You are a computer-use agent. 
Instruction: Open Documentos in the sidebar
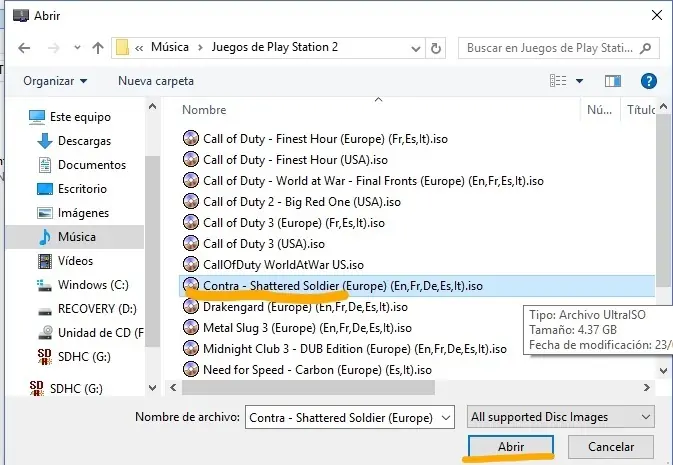[82, 165]
